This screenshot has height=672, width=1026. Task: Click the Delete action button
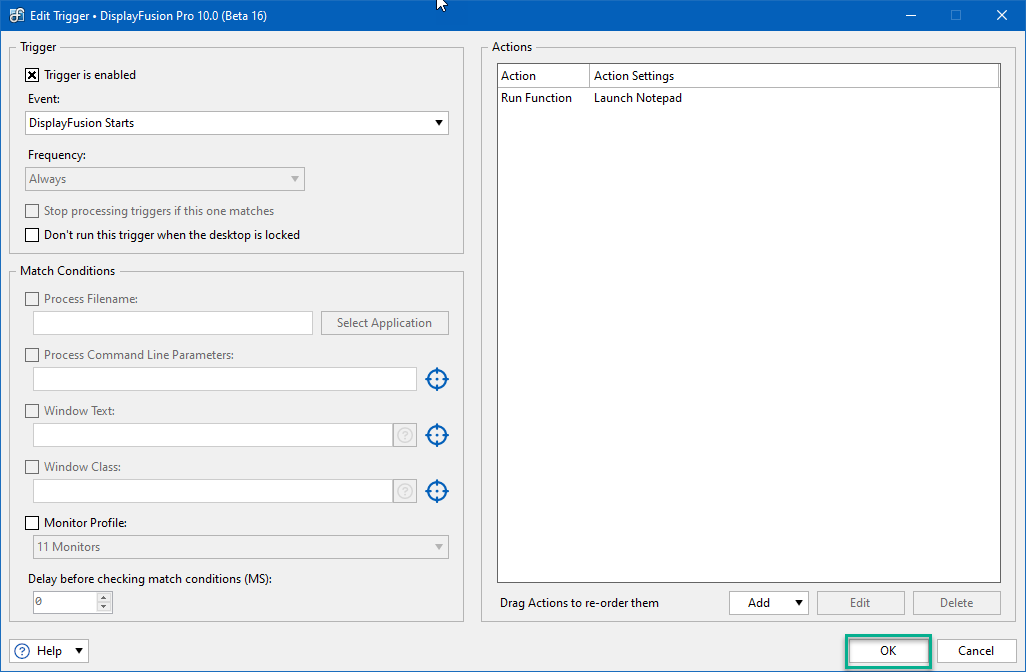pyautogui.click(x=957, y=603)
